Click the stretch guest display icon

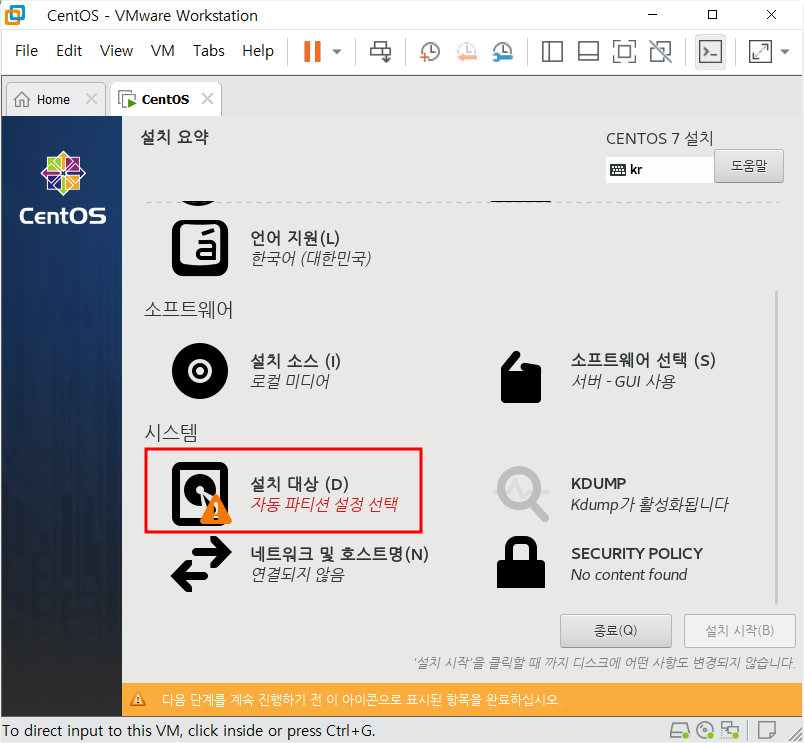(760, 51)
